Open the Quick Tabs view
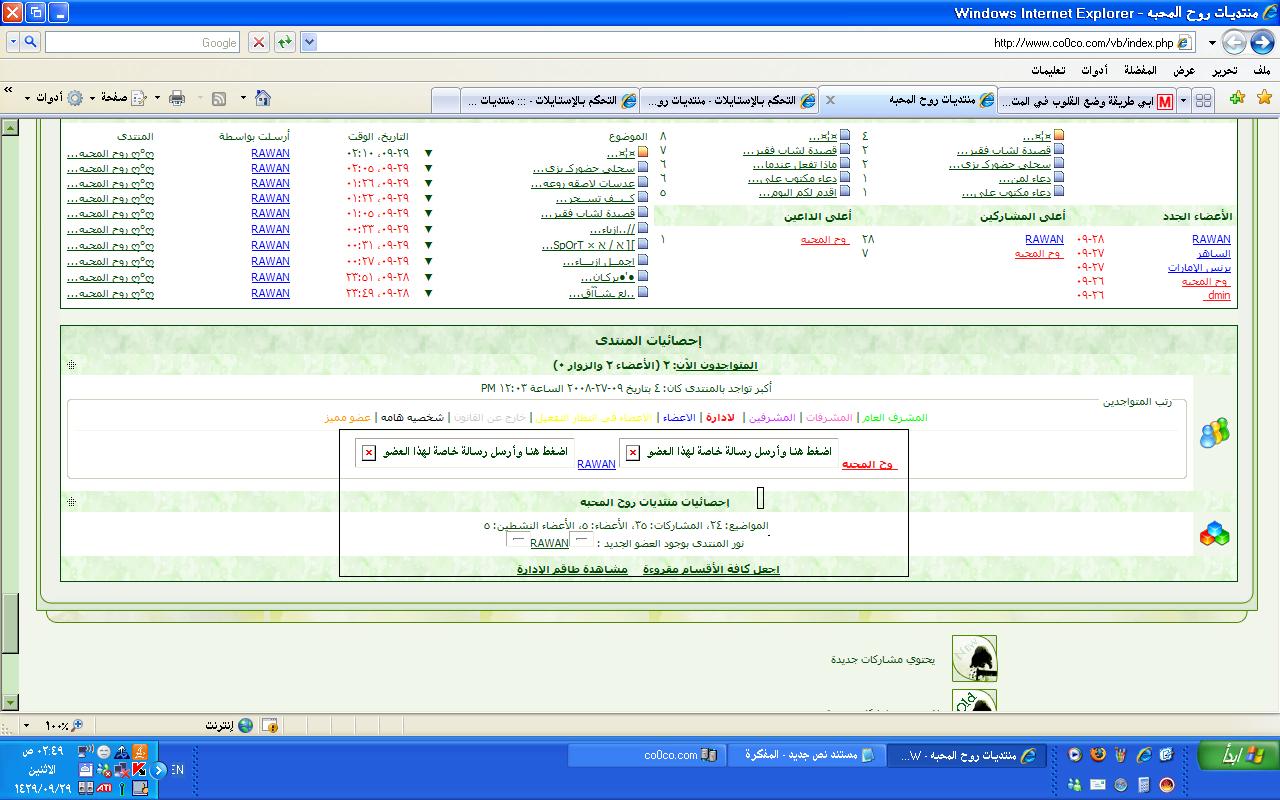Viewport: 1280px width, 800px height. [x=1204, y=101]
